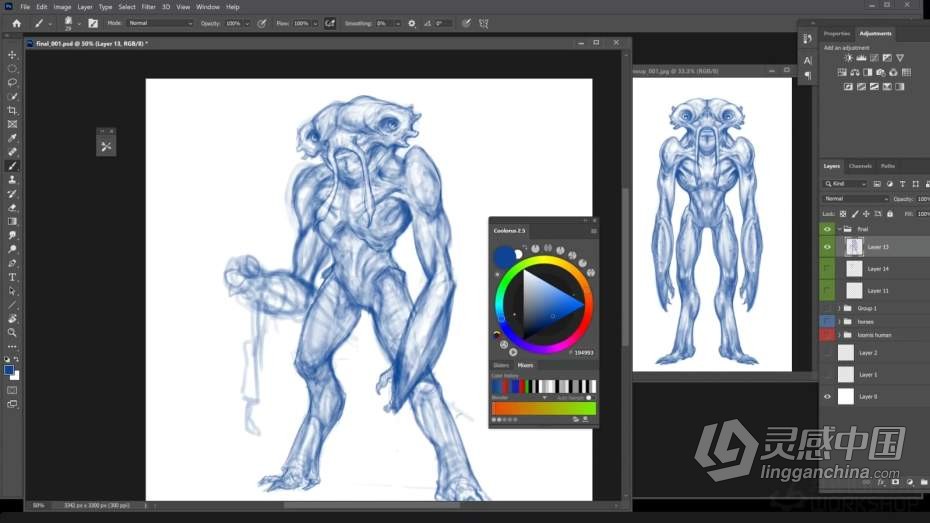Screen dimensions: 930x523
Task: Enable airbrush build-up effect icon
Action: pyautogui.click(x=330, y=24)
